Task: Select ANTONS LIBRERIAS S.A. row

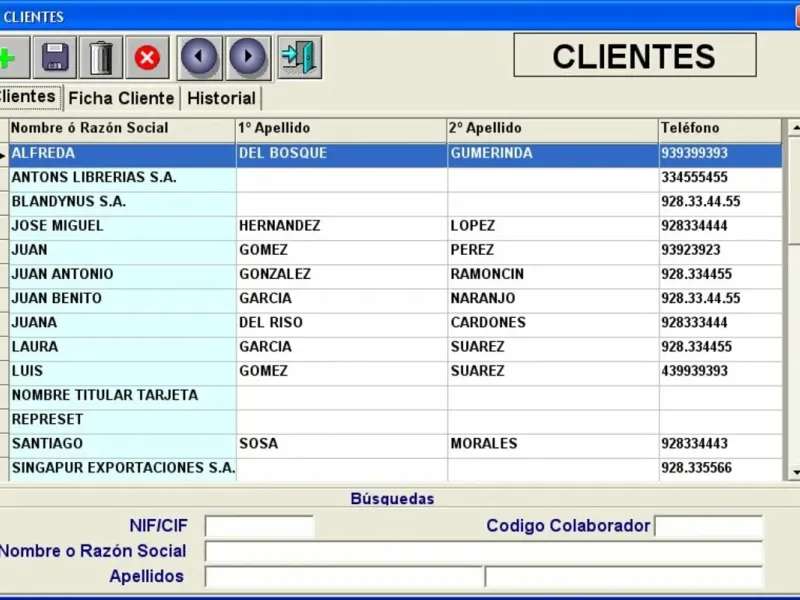Action: 395,178
